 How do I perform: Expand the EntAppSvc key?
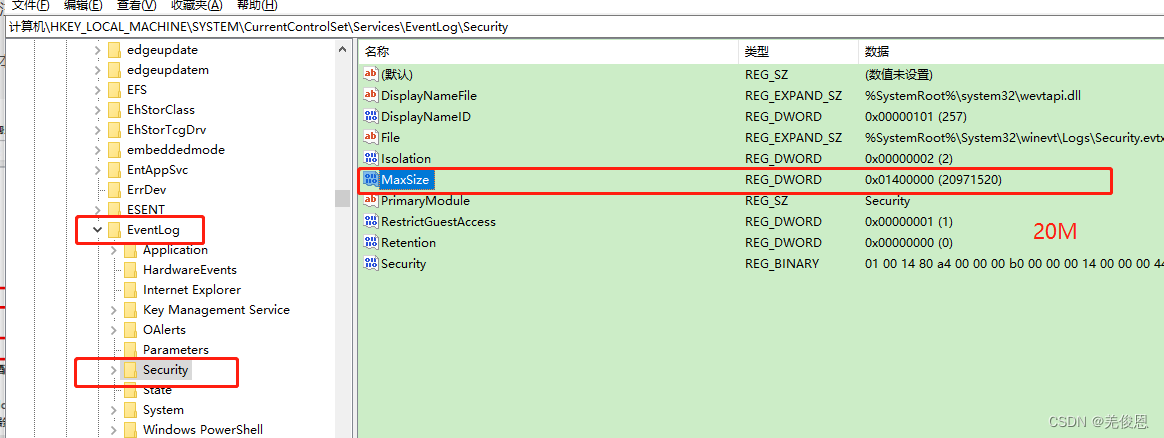pos(97,170)
